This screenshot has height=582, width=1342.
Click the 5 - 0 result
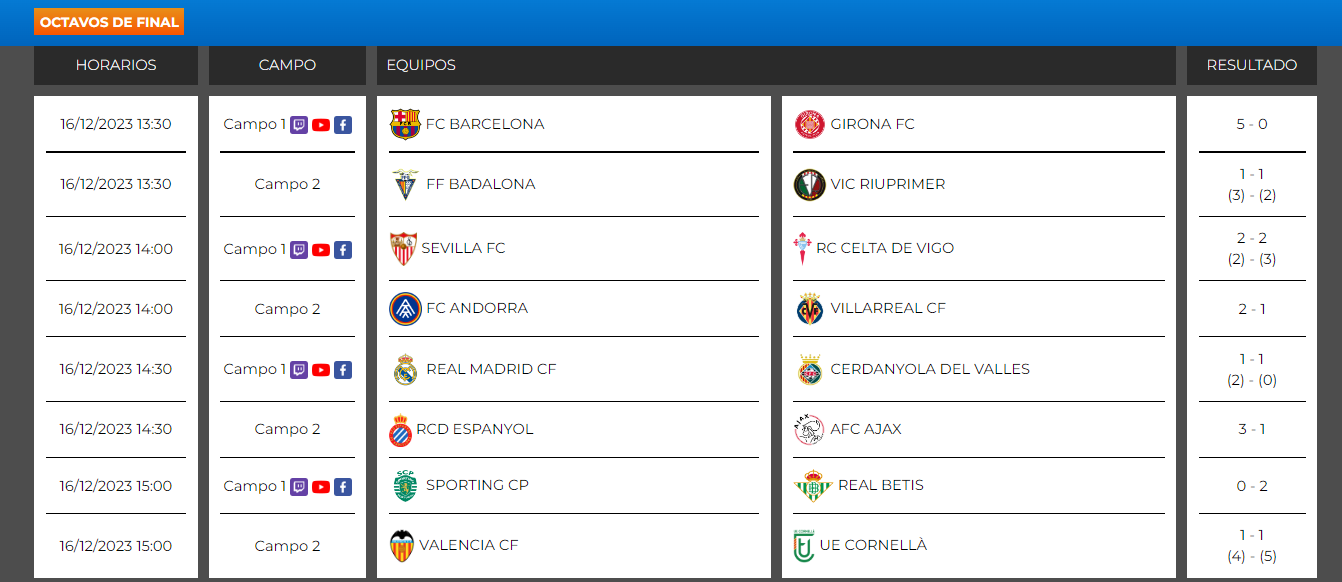[1251, 124]
